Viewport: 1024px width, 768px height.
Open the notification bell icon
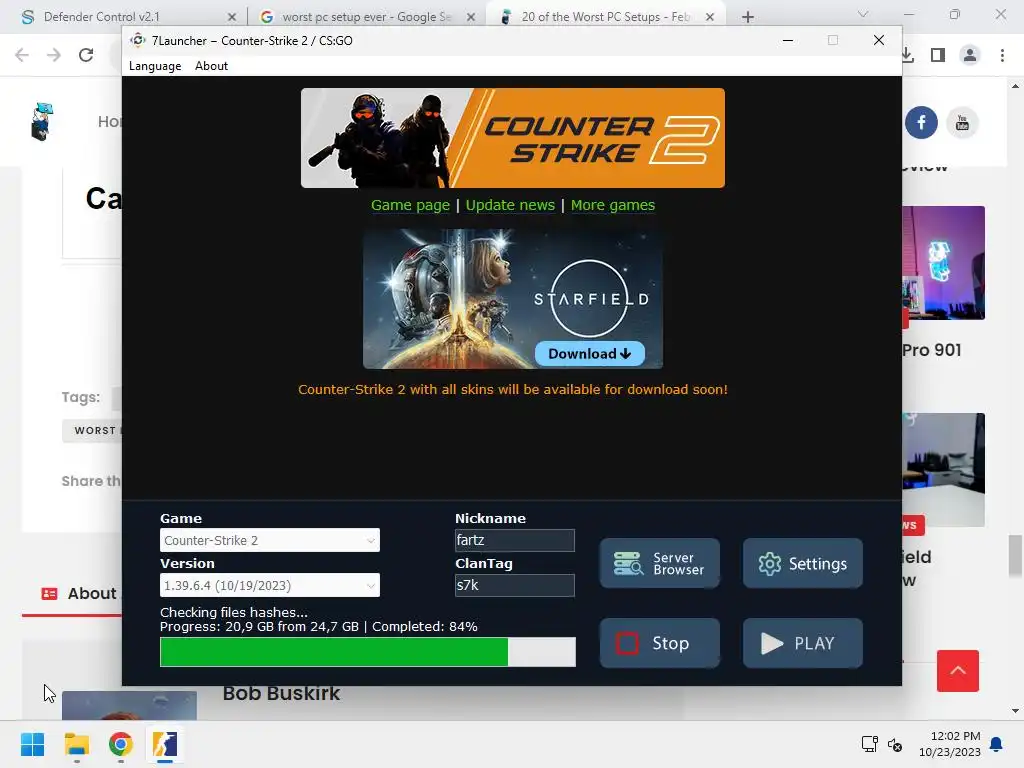[997, 744]
